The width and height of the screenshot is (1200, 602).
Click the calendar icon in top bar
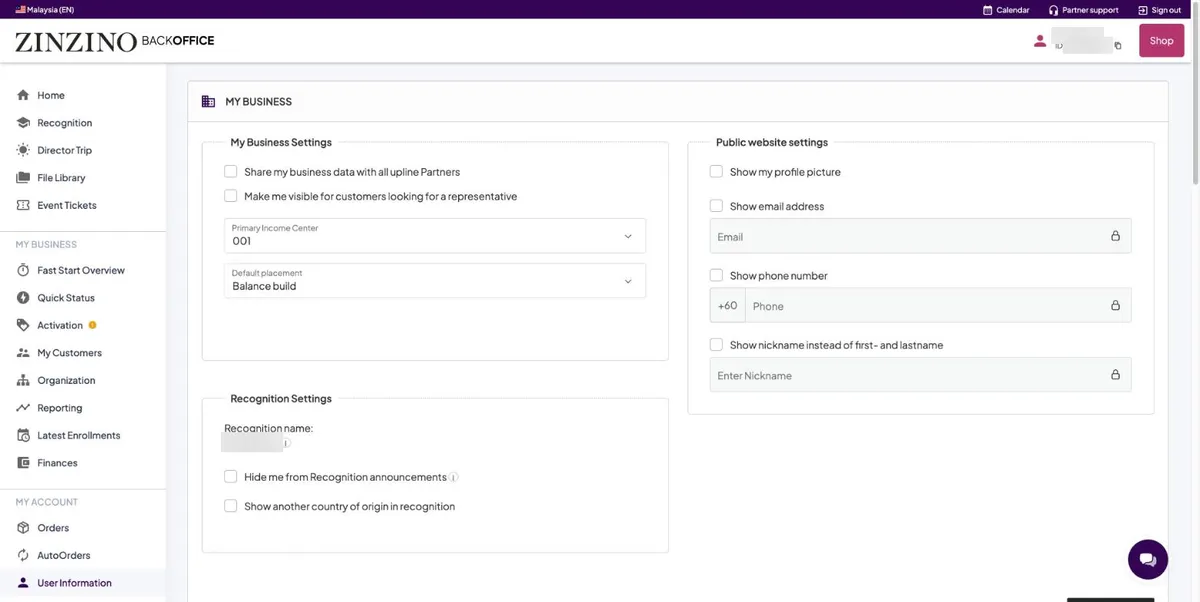pos(988,10)
